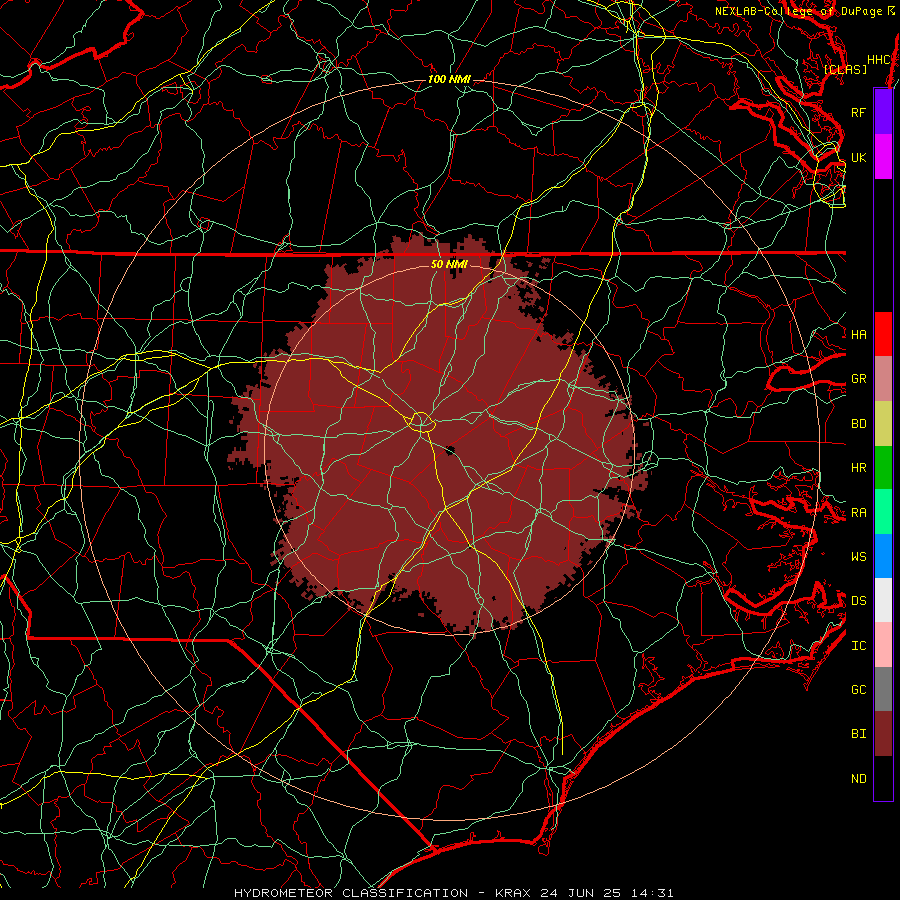The image size is (900, 900).
Task: Click the 100 NMI range ring label
Action: pyautogui.click(x=449, y=79)
